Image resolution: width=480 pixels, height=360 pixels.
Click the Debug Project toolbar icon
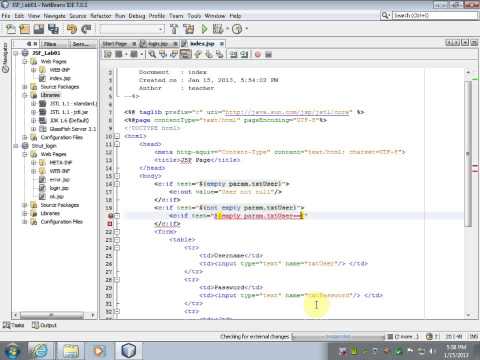218,29
